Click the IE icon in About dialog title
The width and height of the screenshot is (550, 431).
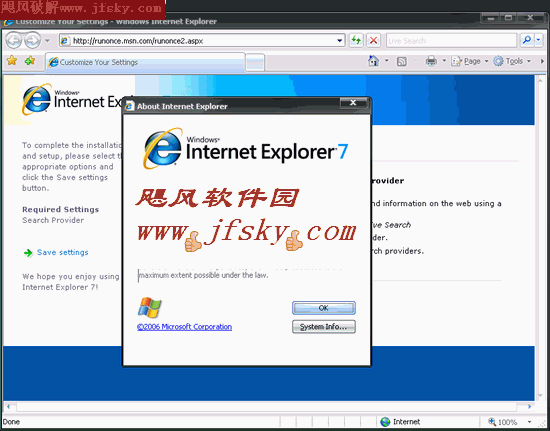(x=130, y=106)
